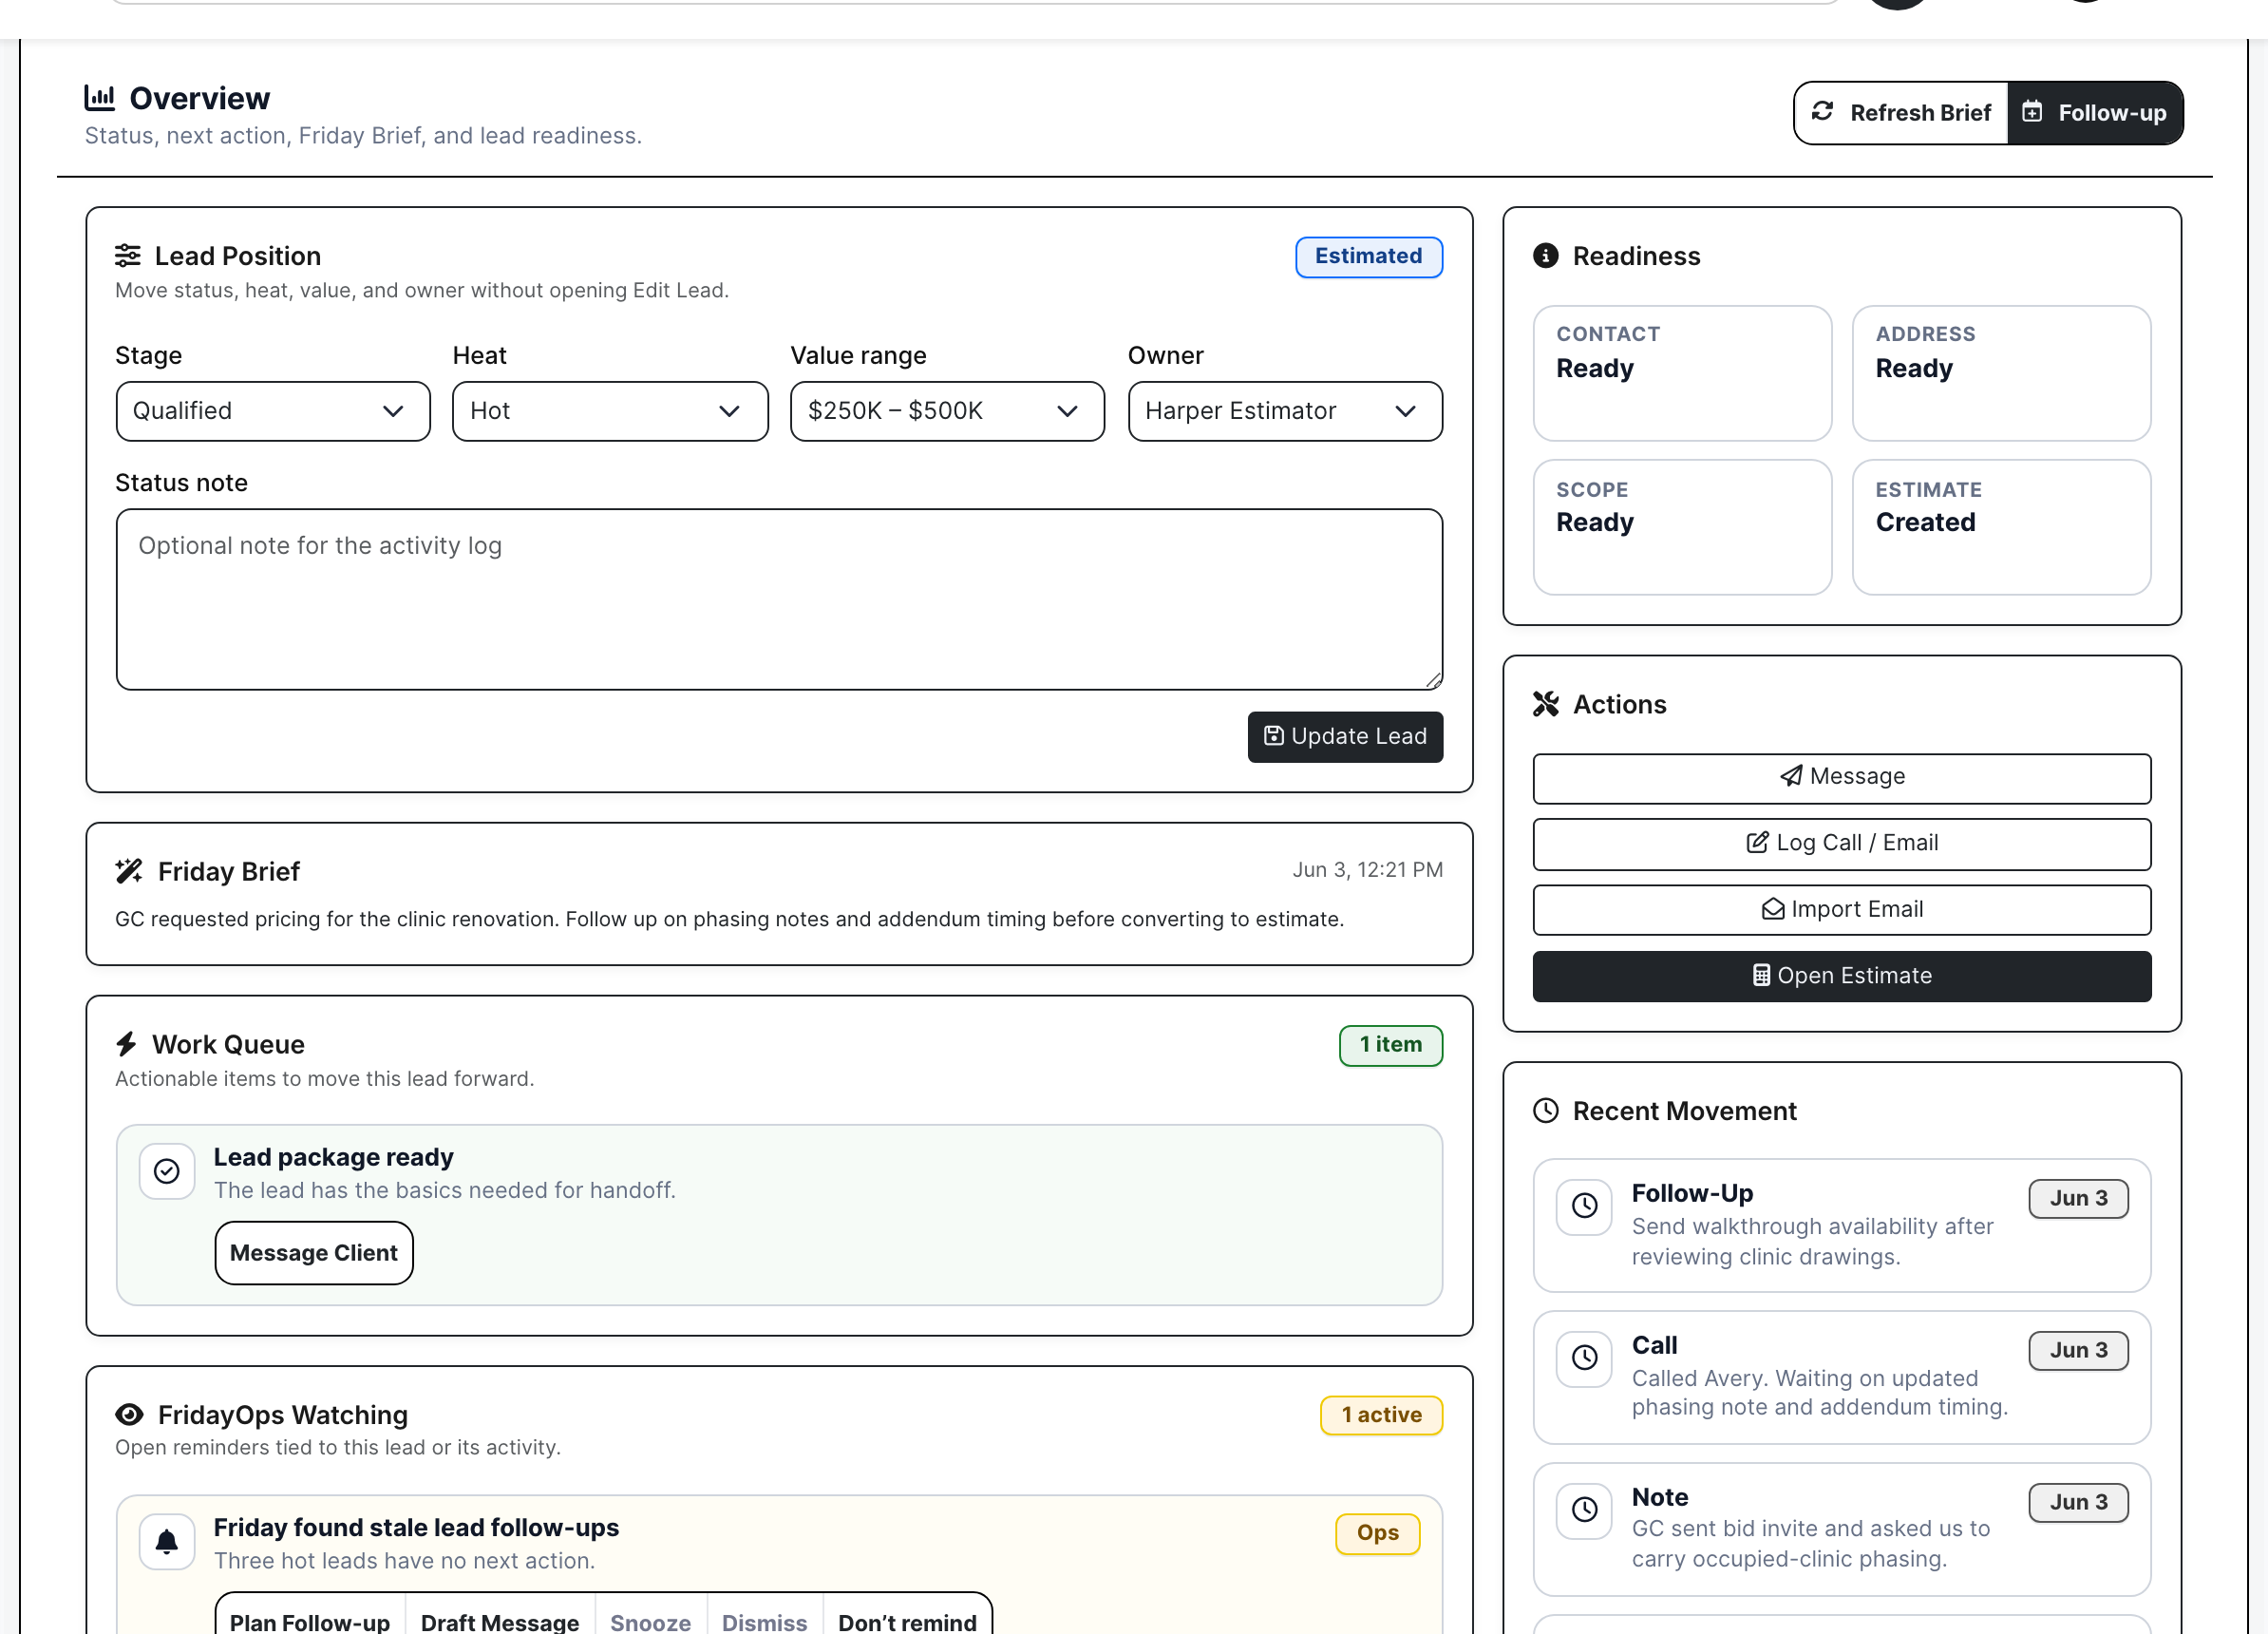The width and height of the screenshot is (2268, 1634).
Task: Click the 'Send walkthrough availability' follow-up text
Action: click(1812, 1242)
